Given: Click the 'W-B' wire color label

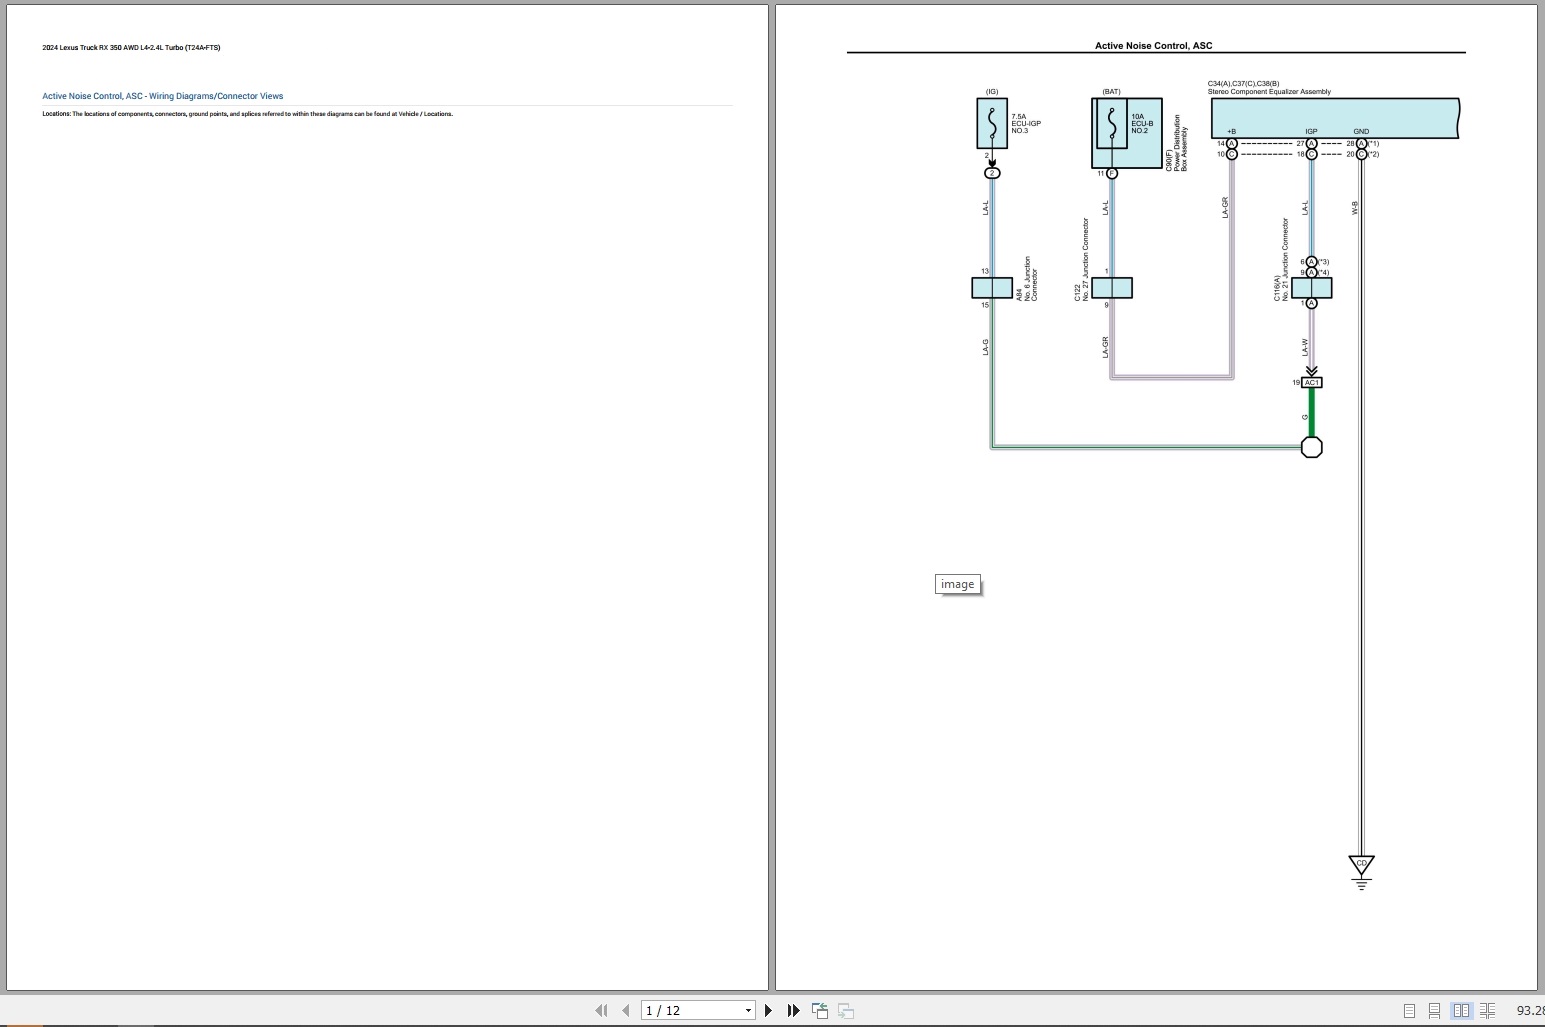Looking at the screenshot, I should (1355, 208).
